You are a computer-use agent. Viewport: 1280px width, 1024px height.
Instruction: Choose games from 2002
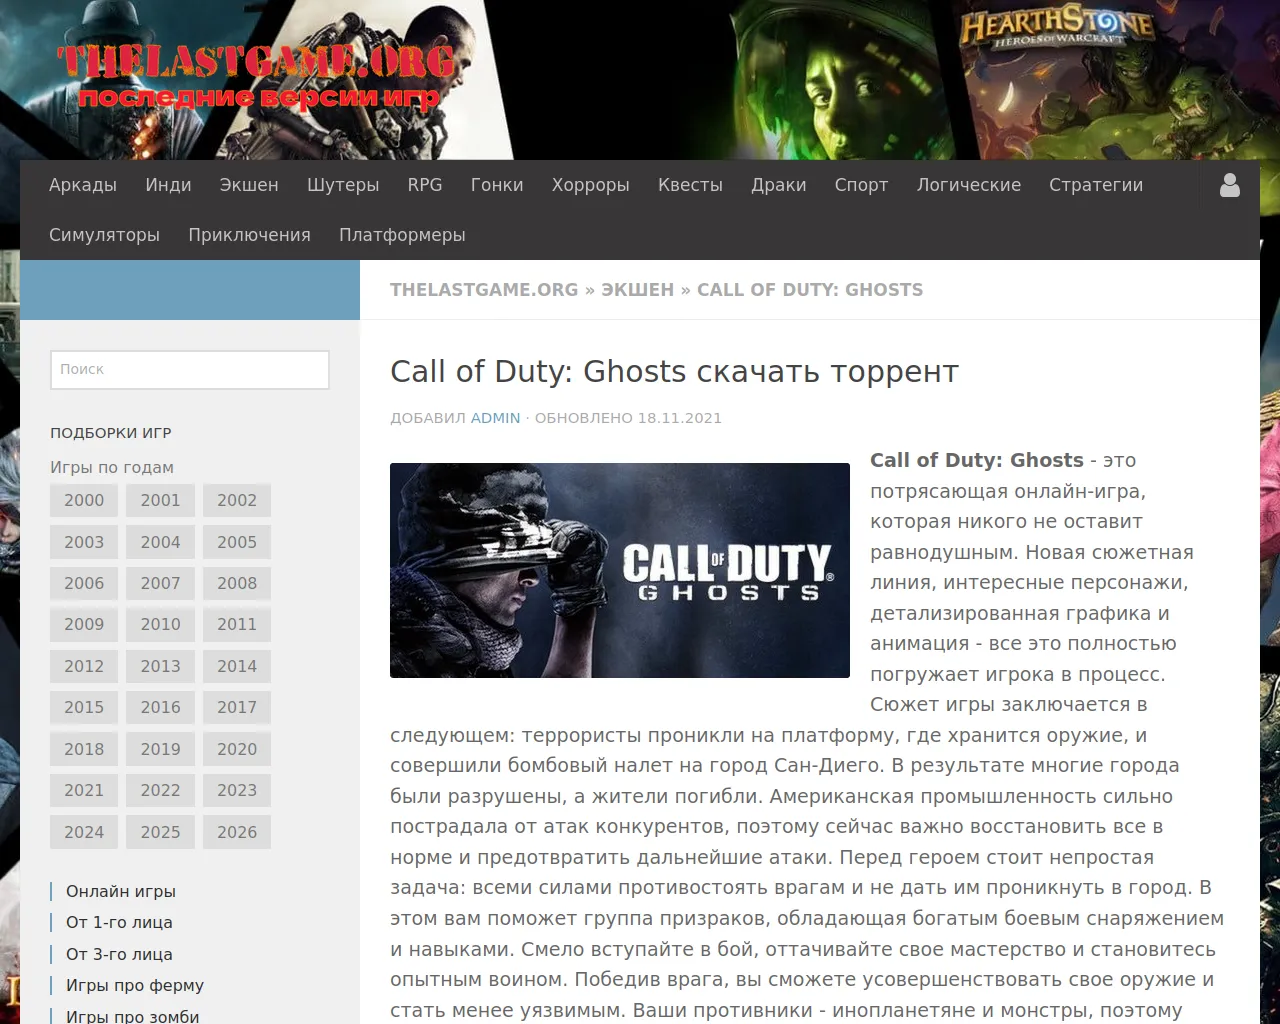pos(237,501)
